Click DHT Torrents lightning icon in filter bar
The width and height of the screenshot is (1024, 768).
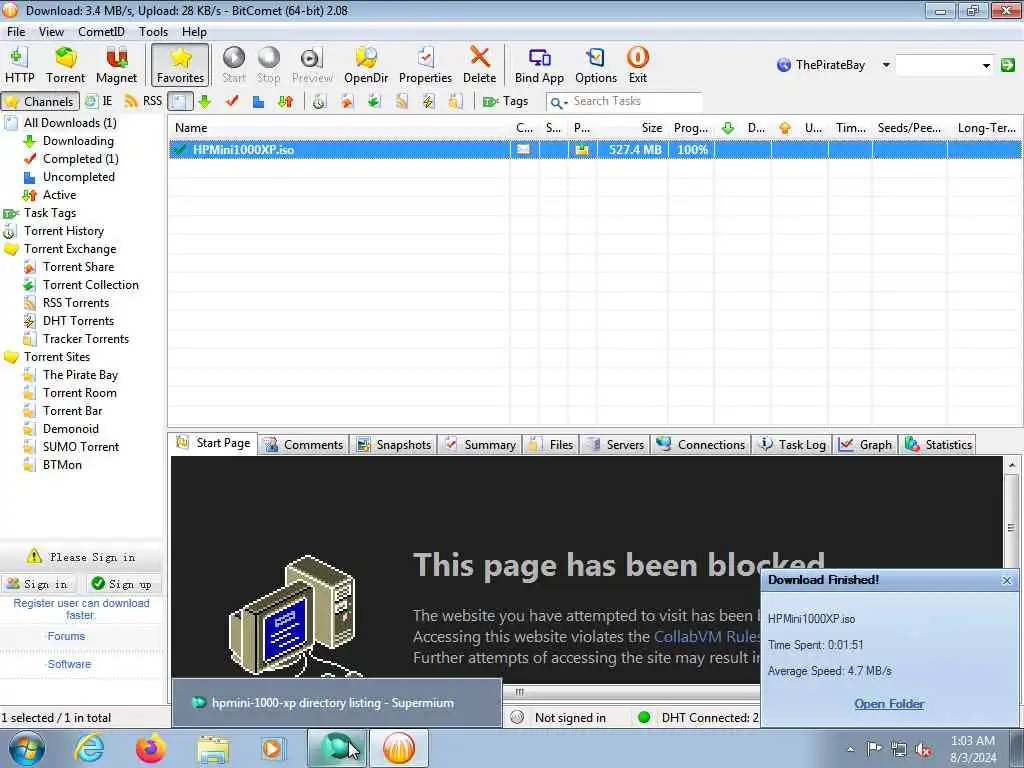click(x=428, y=101)
